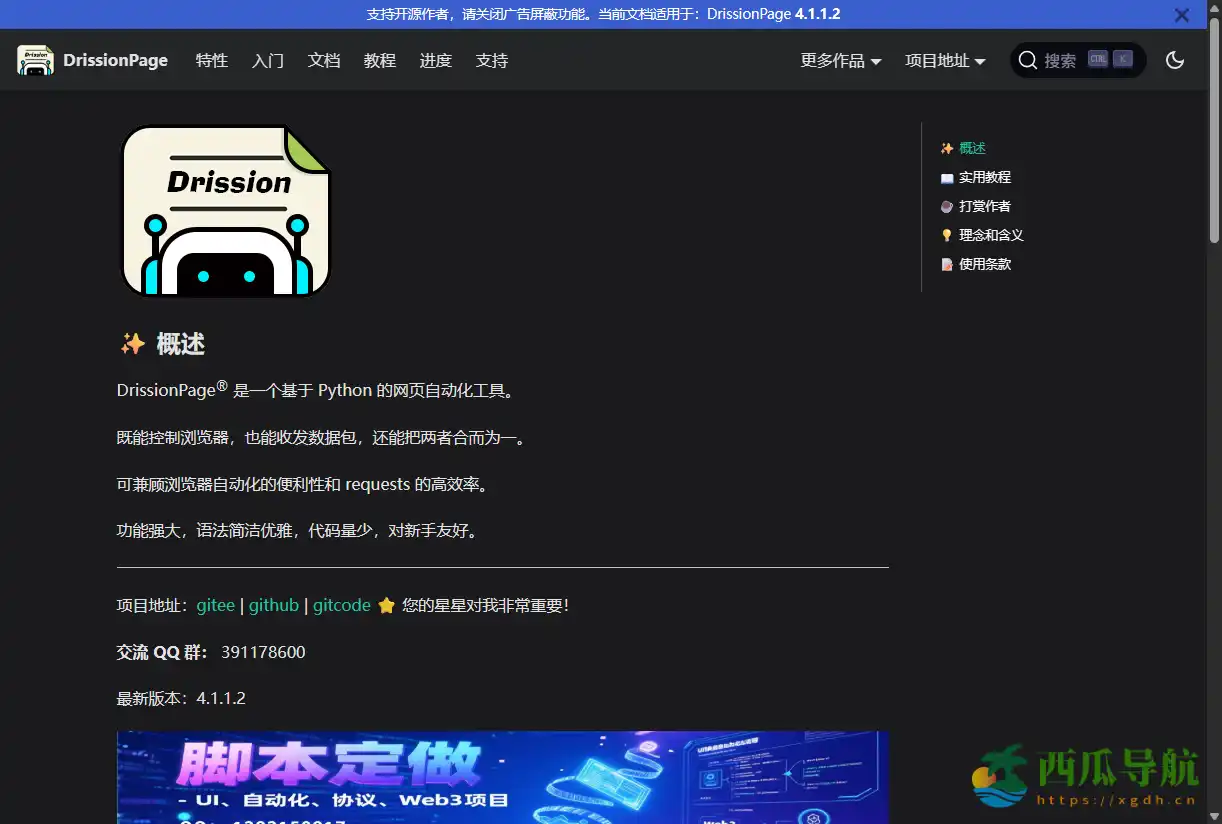Screen dimensions: 1222x824
Task: Navigate to 实用教程 in the sidebar
Action: (x=984, y=177)
